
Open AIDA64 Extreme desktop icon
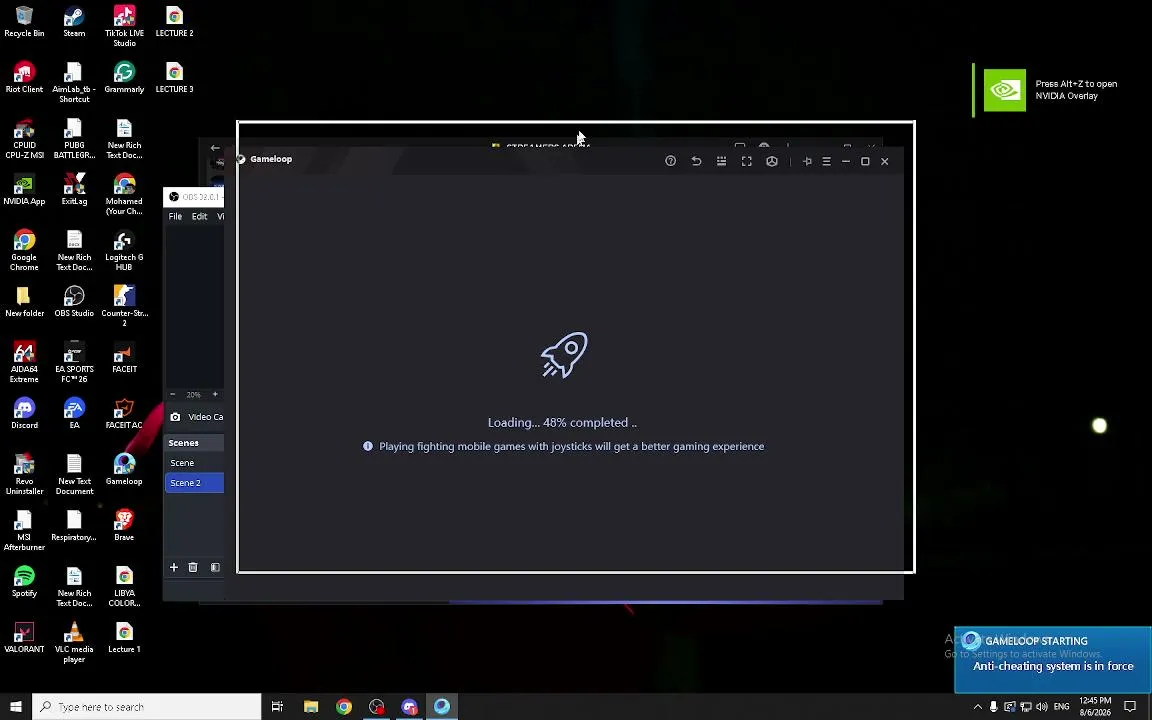tap(24, 363)
